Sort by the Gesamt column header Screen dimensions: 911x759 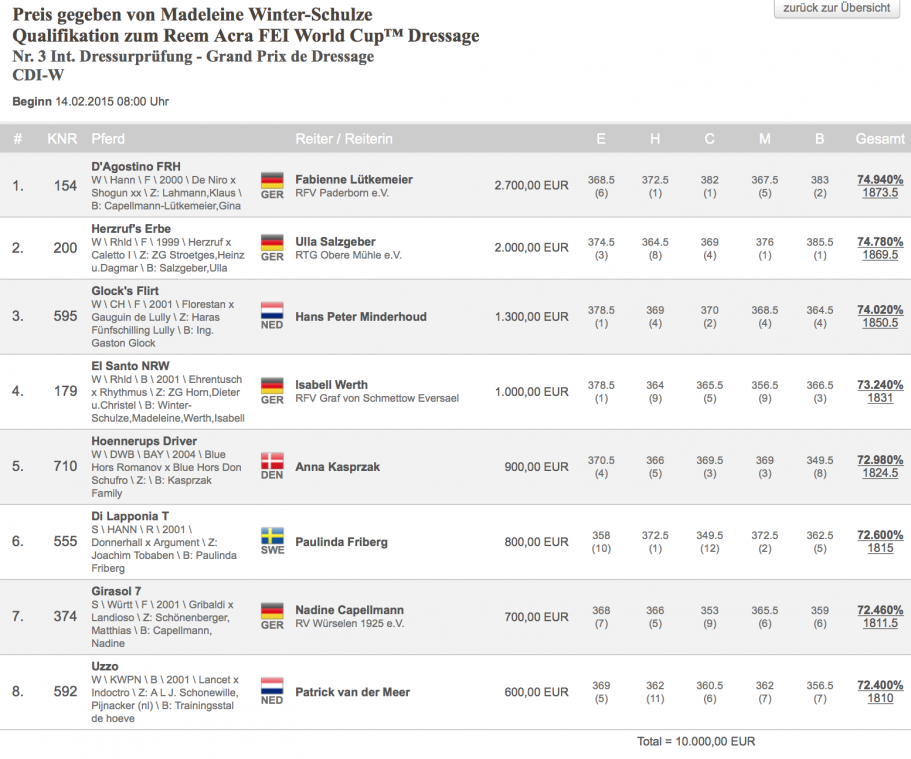(880, 139)
